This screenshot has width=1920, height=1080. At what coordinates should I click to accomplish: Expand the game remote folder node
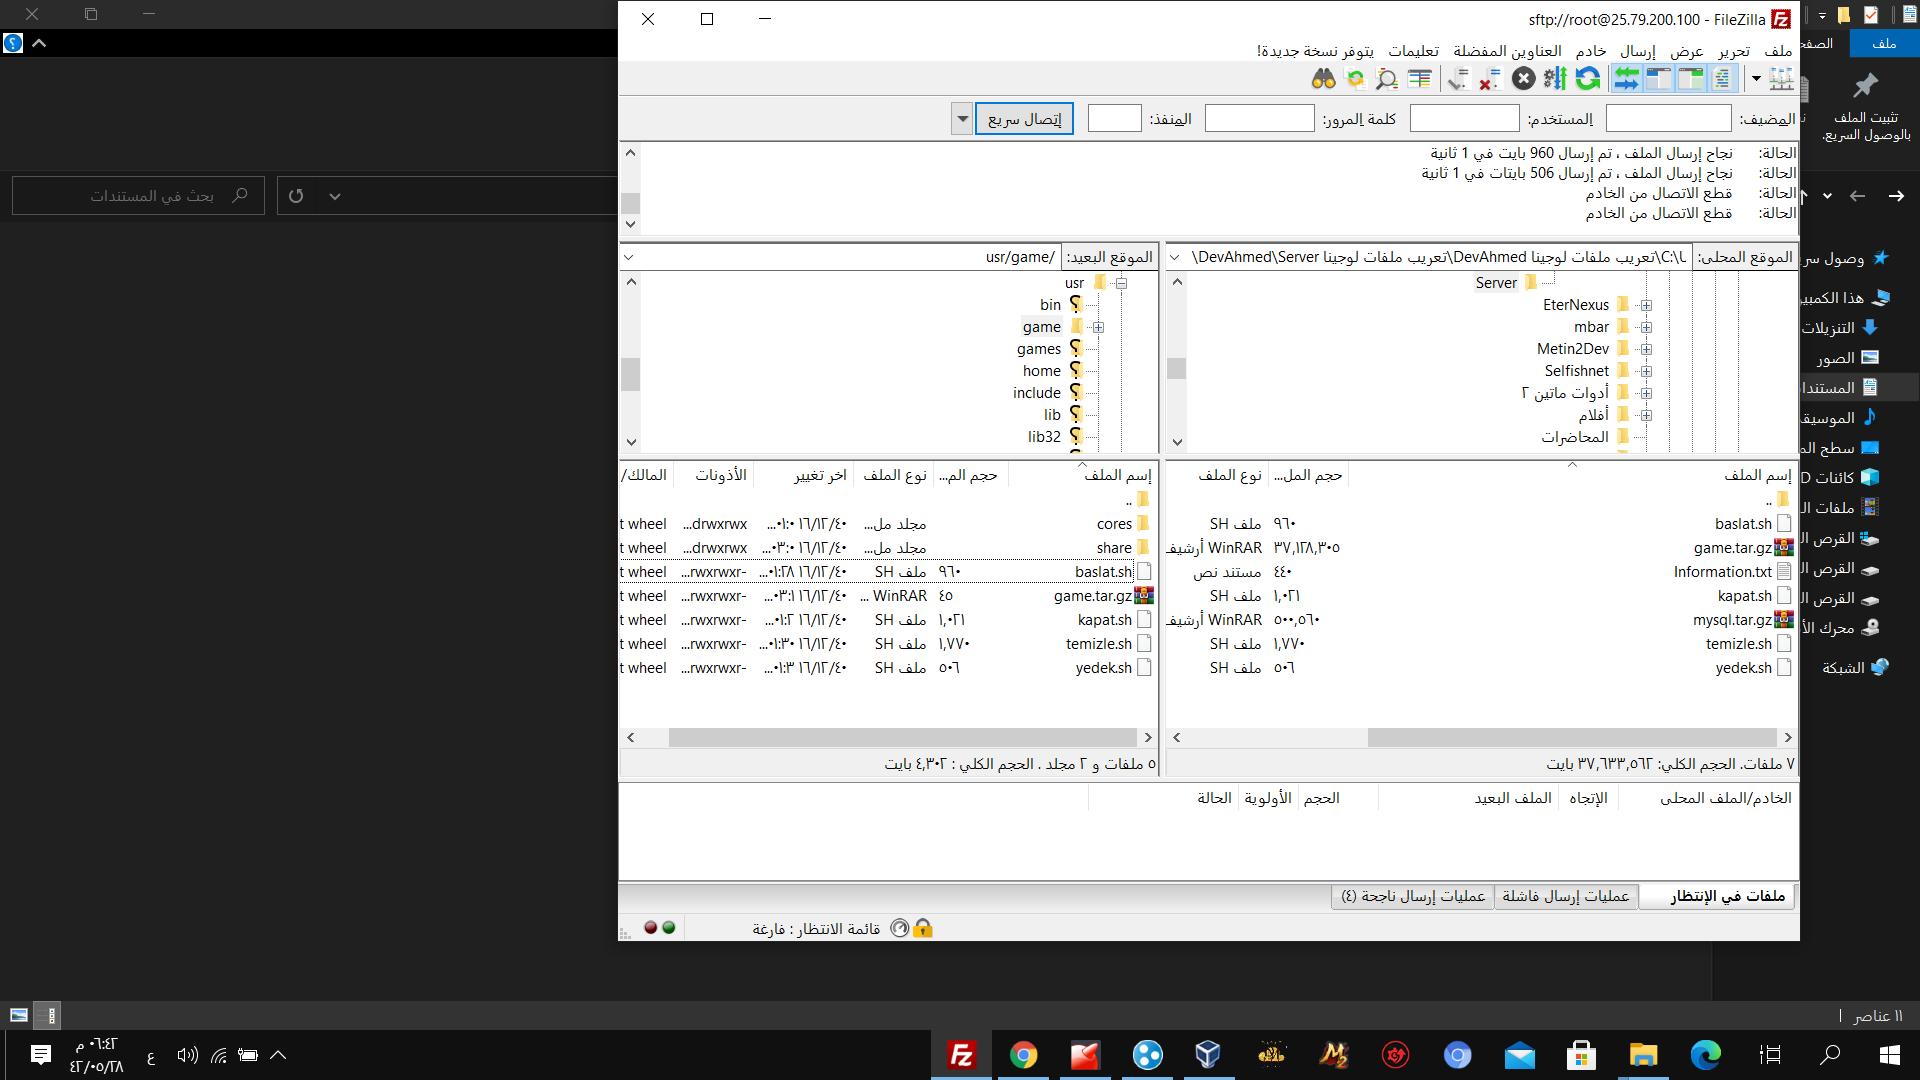[x=1098, y=327]
